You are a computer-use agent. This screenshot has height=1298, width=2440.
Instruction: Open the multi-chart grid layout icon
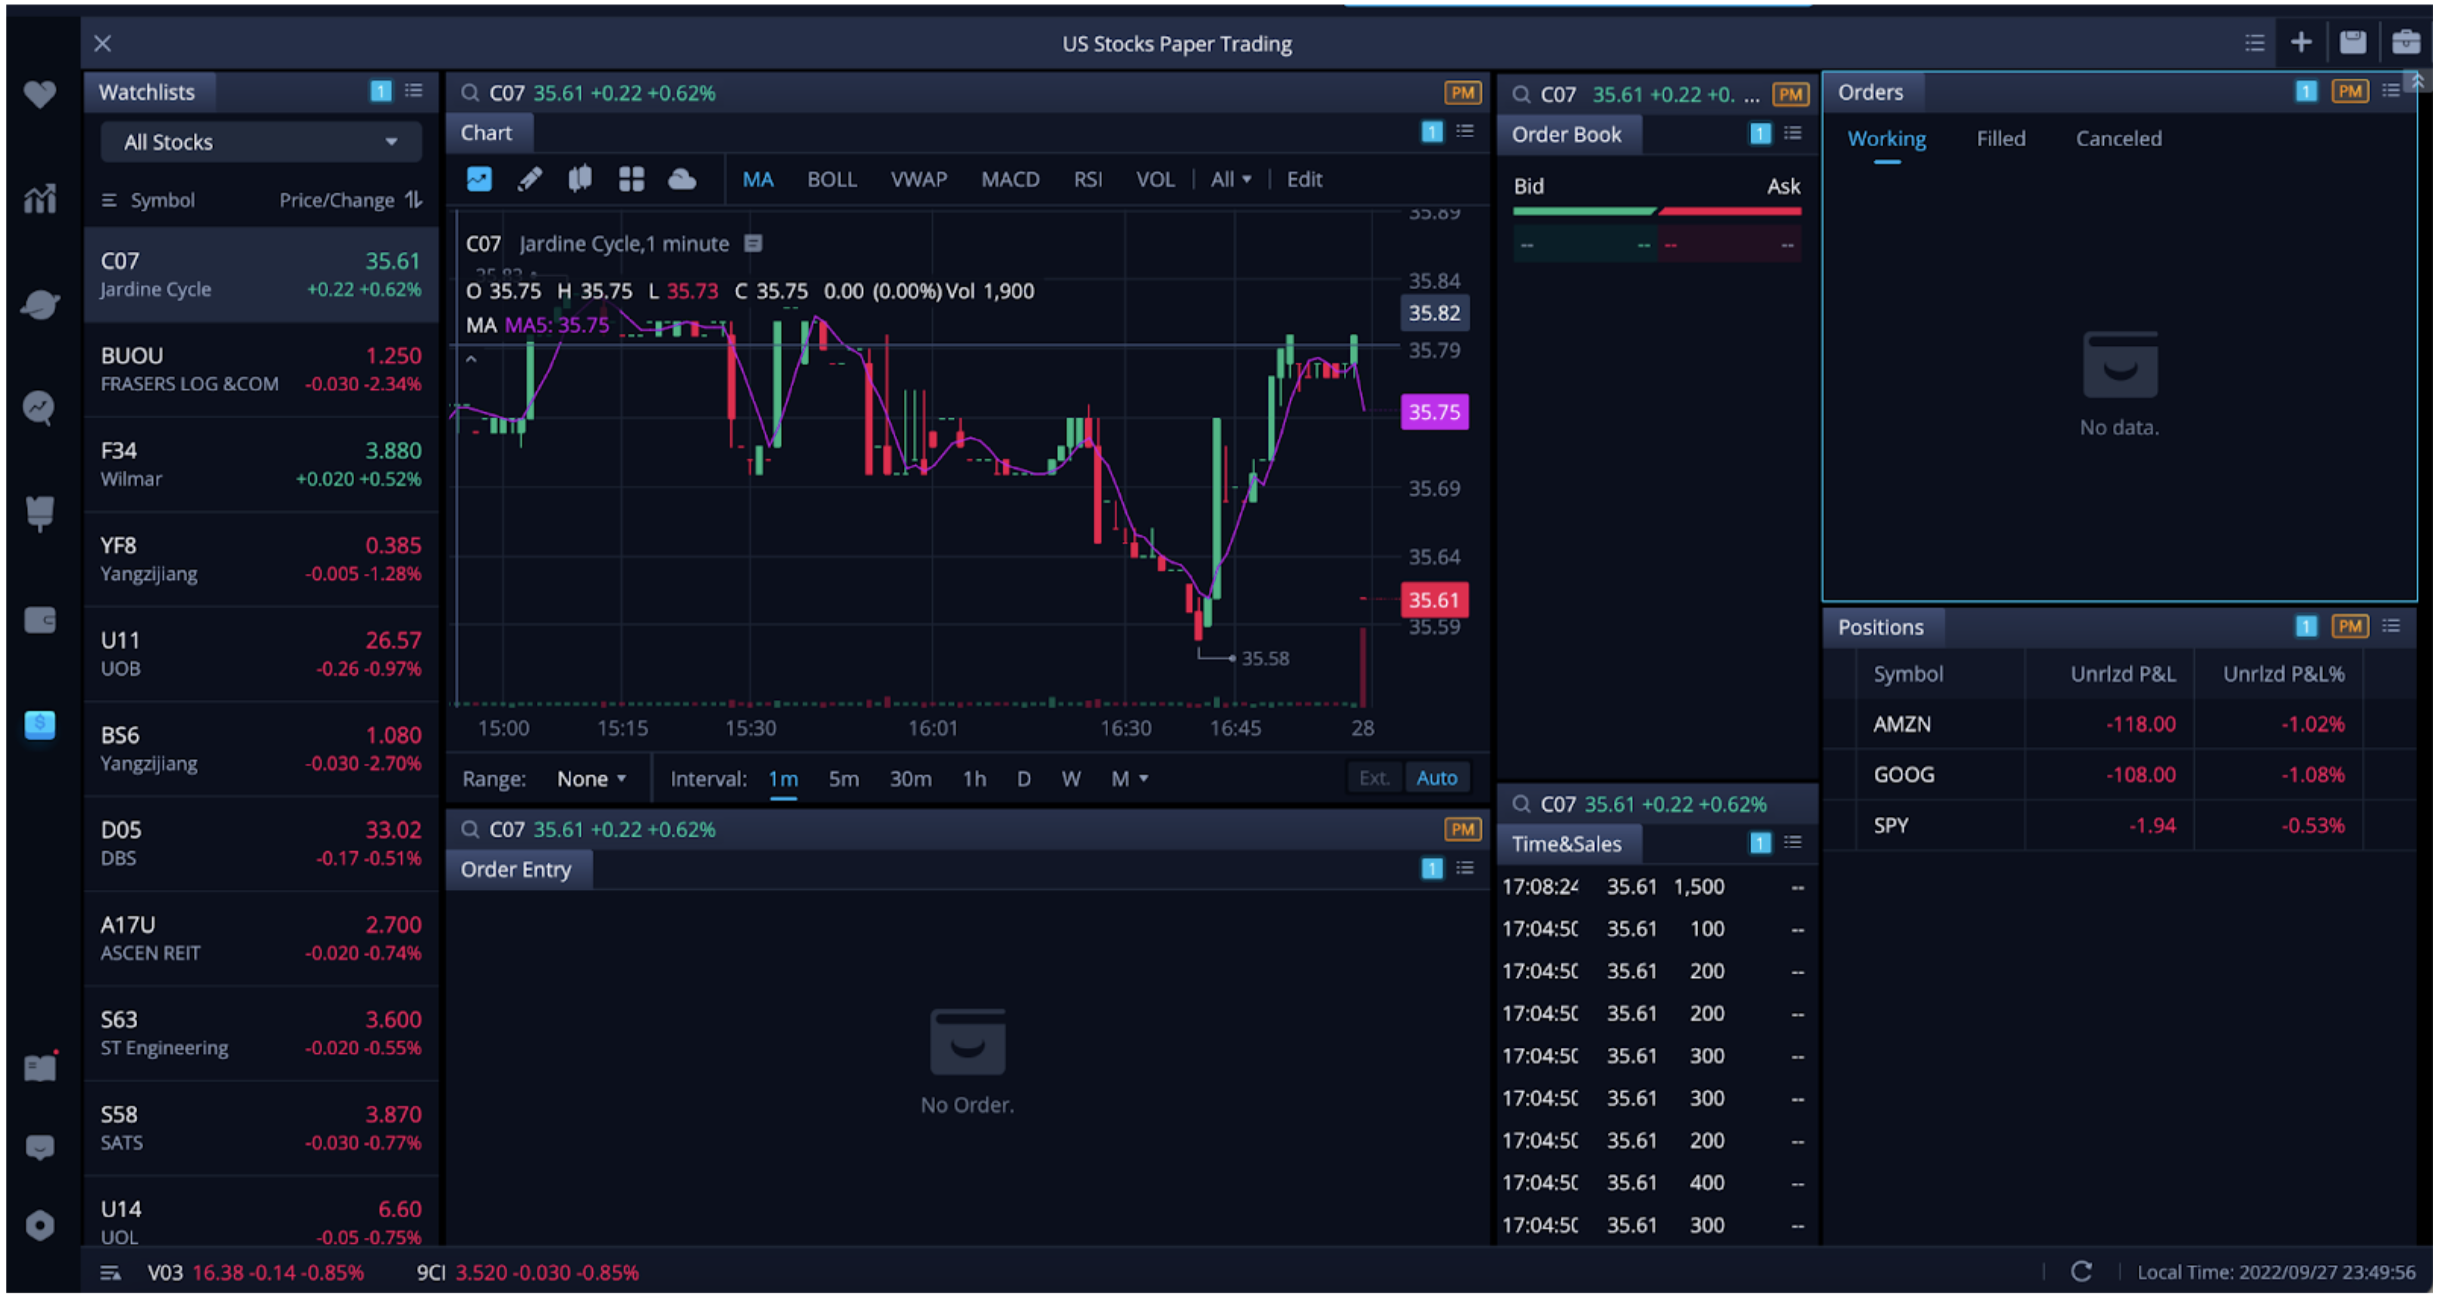click(631, 179)
